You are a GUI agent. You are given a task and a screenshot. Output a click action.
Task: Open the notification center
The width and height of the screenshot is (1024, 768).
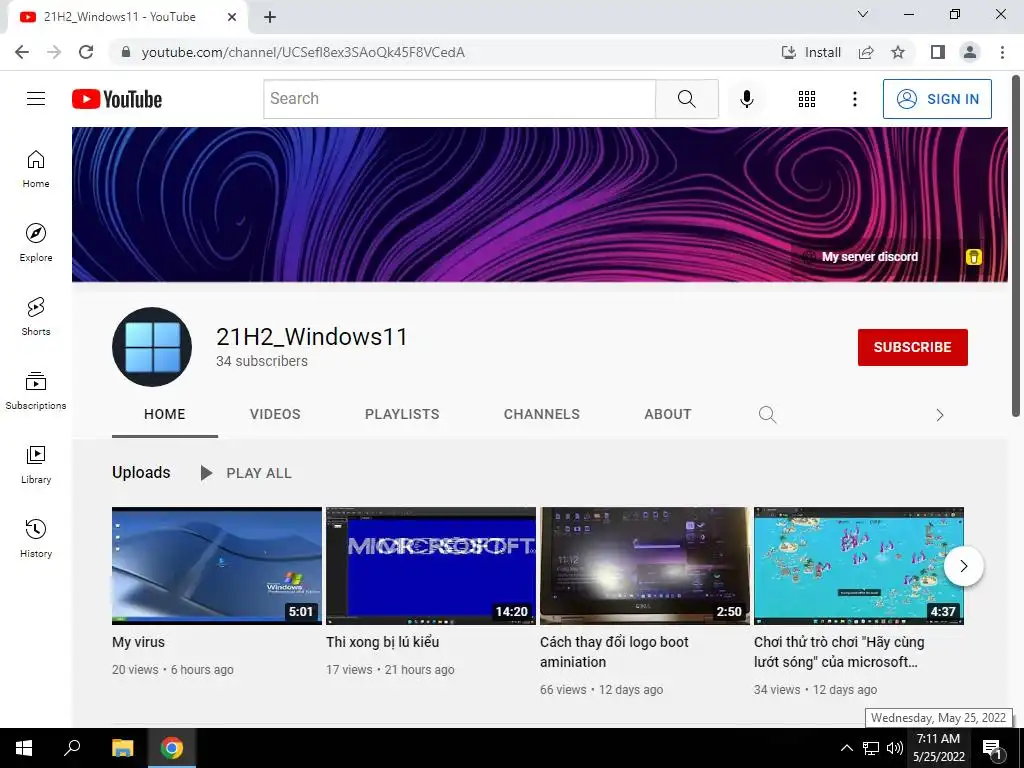click(x=992, y=748)
